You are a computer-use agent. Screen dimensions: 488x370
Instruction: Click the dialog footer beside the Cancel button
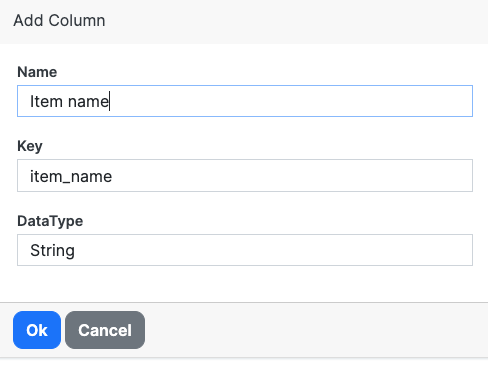313,330
